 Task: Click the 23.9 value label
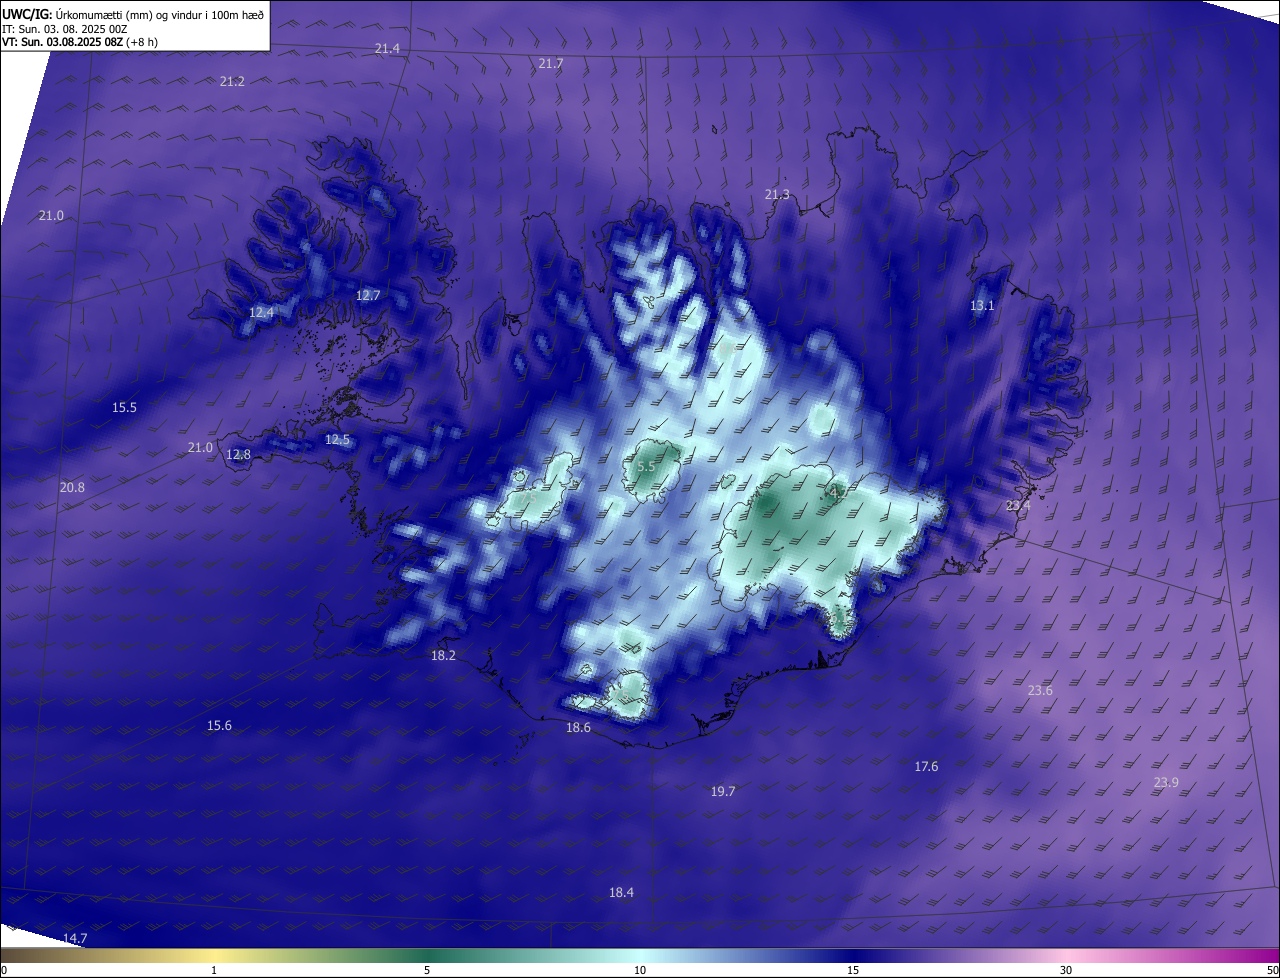[1166, 782]
